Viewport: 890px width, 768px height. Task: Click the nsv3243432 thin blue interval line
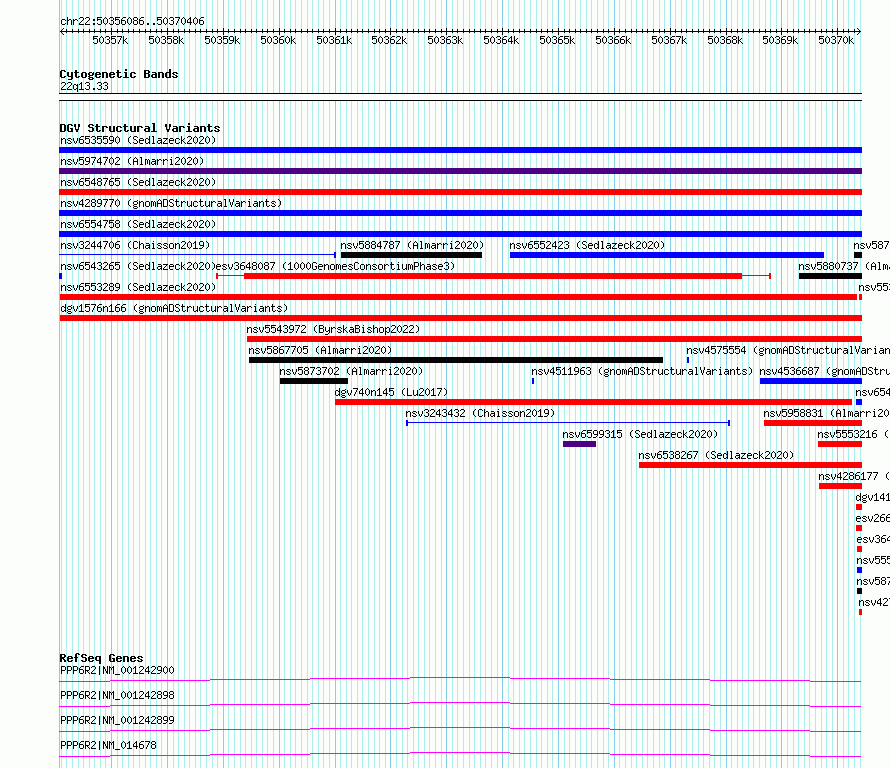tap(568, 423)
